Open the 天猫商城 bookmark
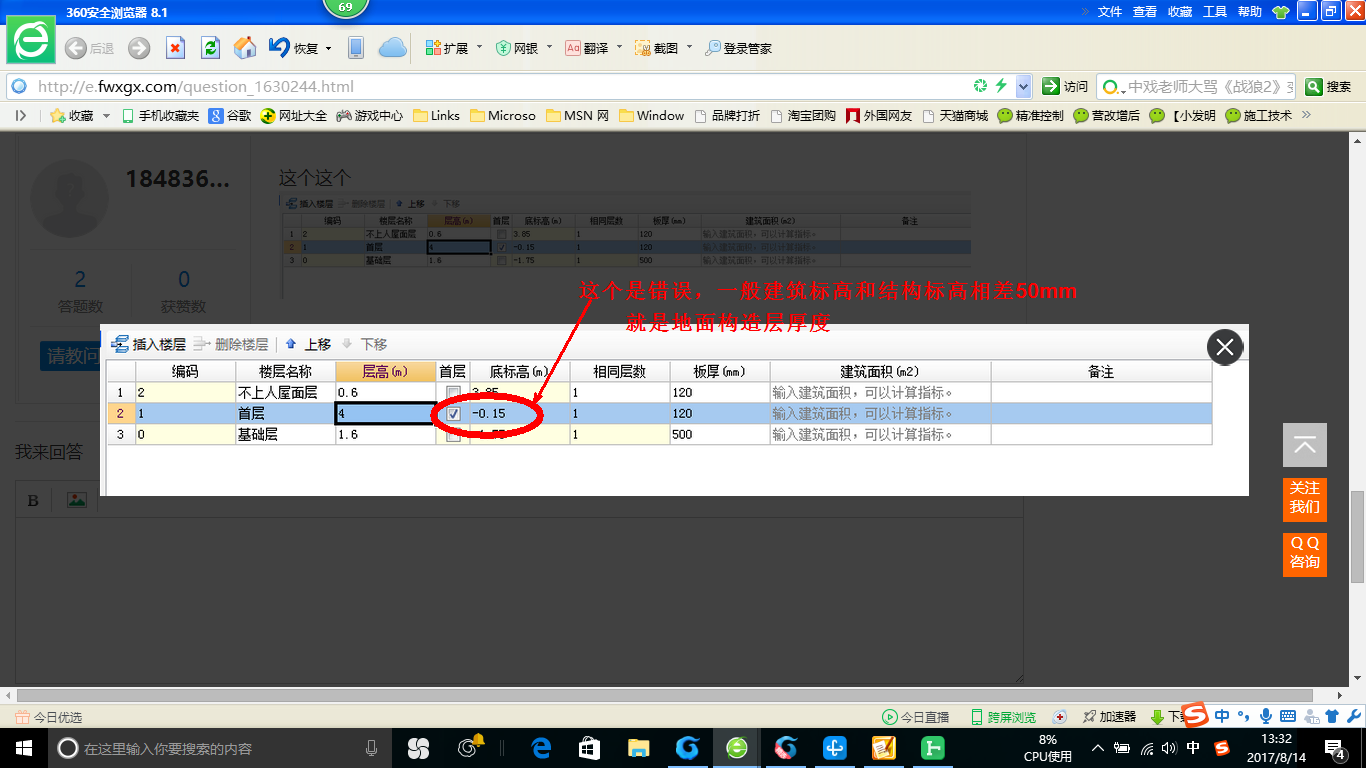This screenshot has height=768, width=1366. [954, 116]
